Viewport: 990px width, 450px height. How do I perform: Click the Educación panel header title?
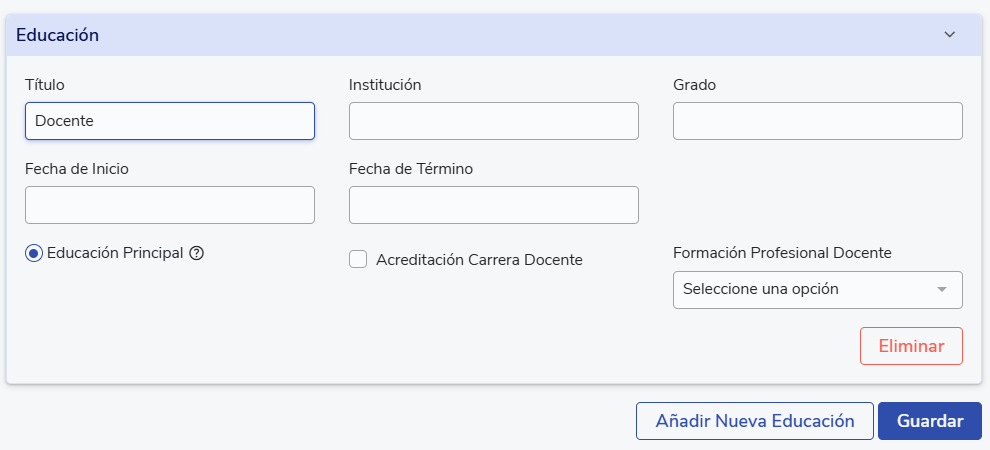(x=57, y=35)
